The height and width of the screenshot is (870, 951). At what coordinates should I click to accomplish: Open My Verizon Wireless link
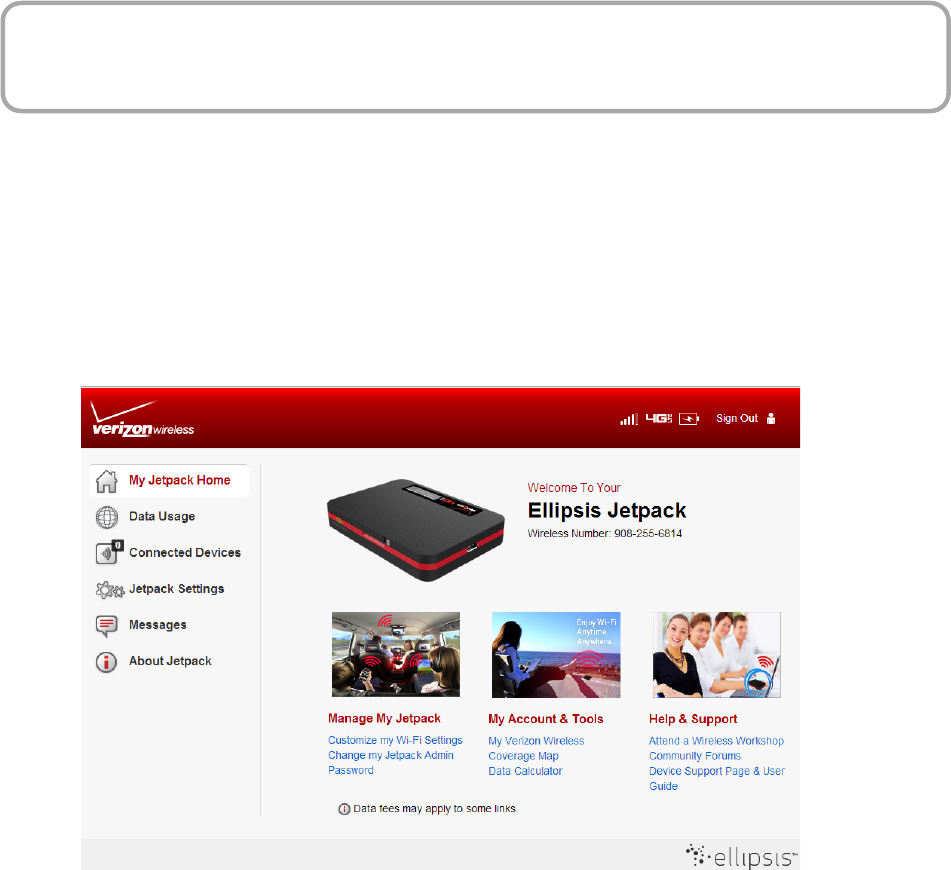point(536,741)
